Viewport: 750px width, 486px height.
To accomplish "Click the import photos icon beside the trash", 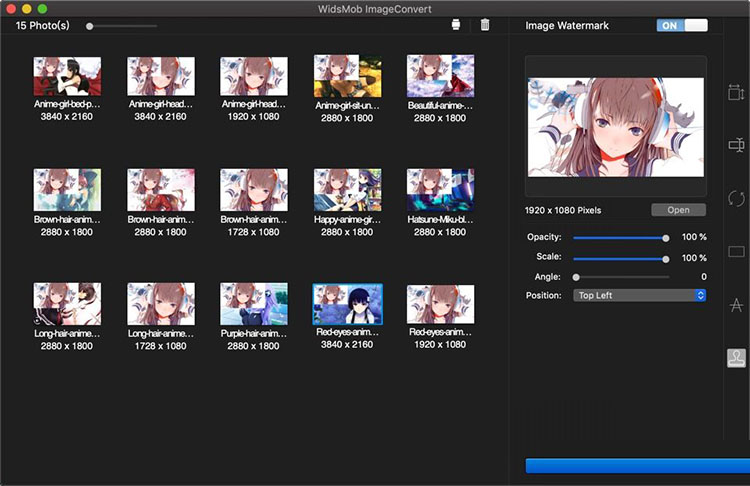I will [456, 25].
